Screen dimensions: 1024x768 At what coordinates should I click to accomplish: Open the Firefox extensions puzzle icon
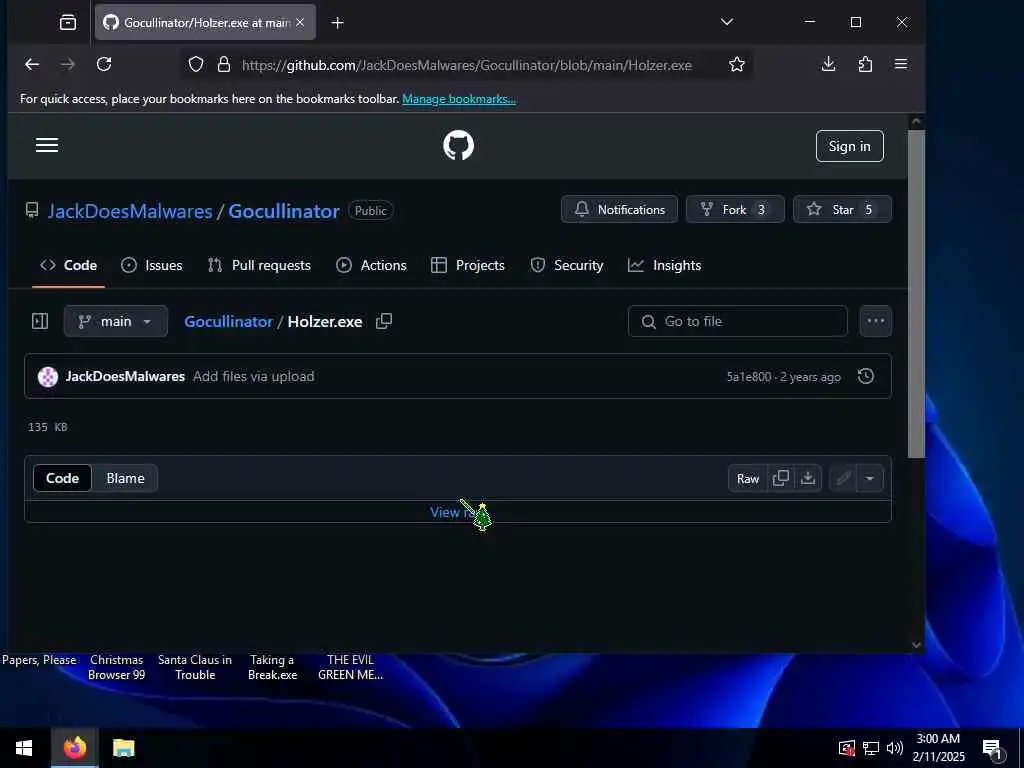865,64
